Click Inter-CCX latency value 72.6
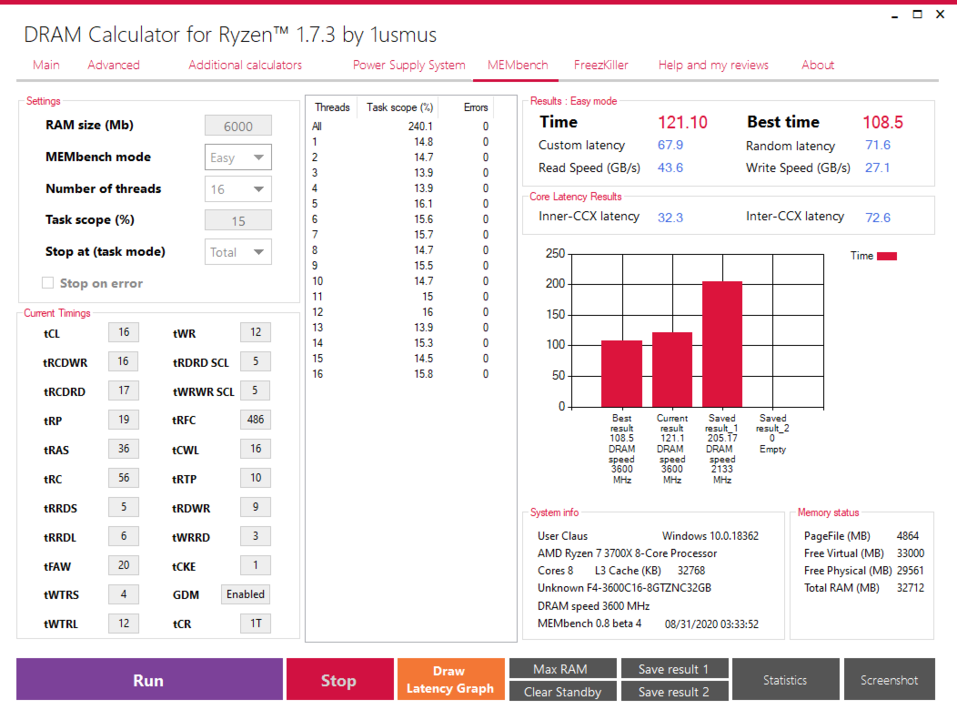The image size is (957, 720). [878, 218]
